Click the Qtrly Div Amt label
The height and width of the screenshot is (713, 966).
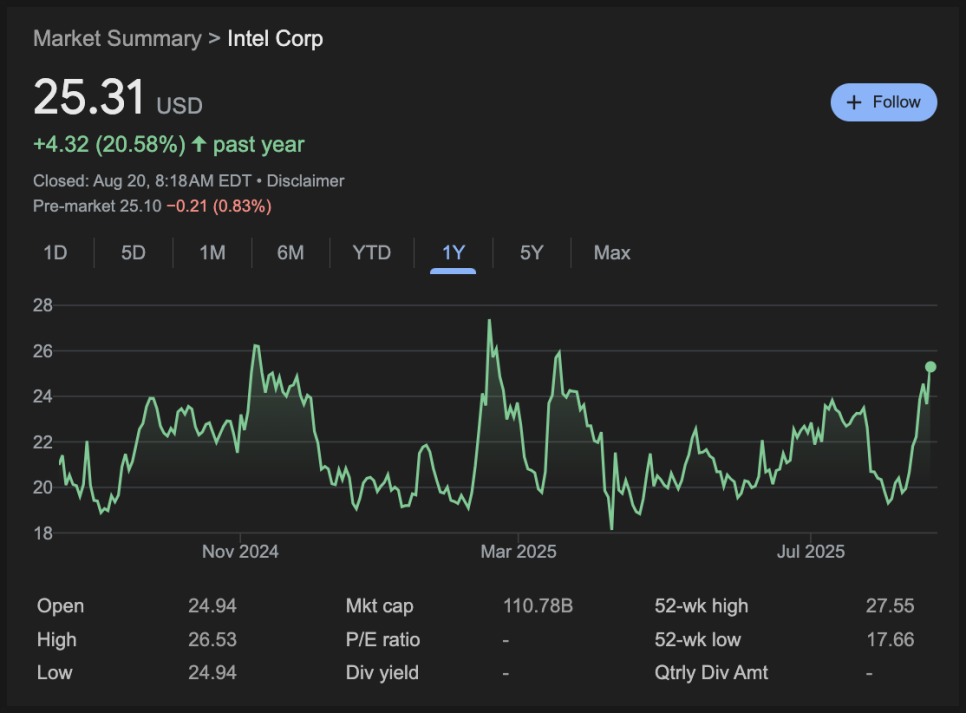pyautogui.click(x=711, y=673)
